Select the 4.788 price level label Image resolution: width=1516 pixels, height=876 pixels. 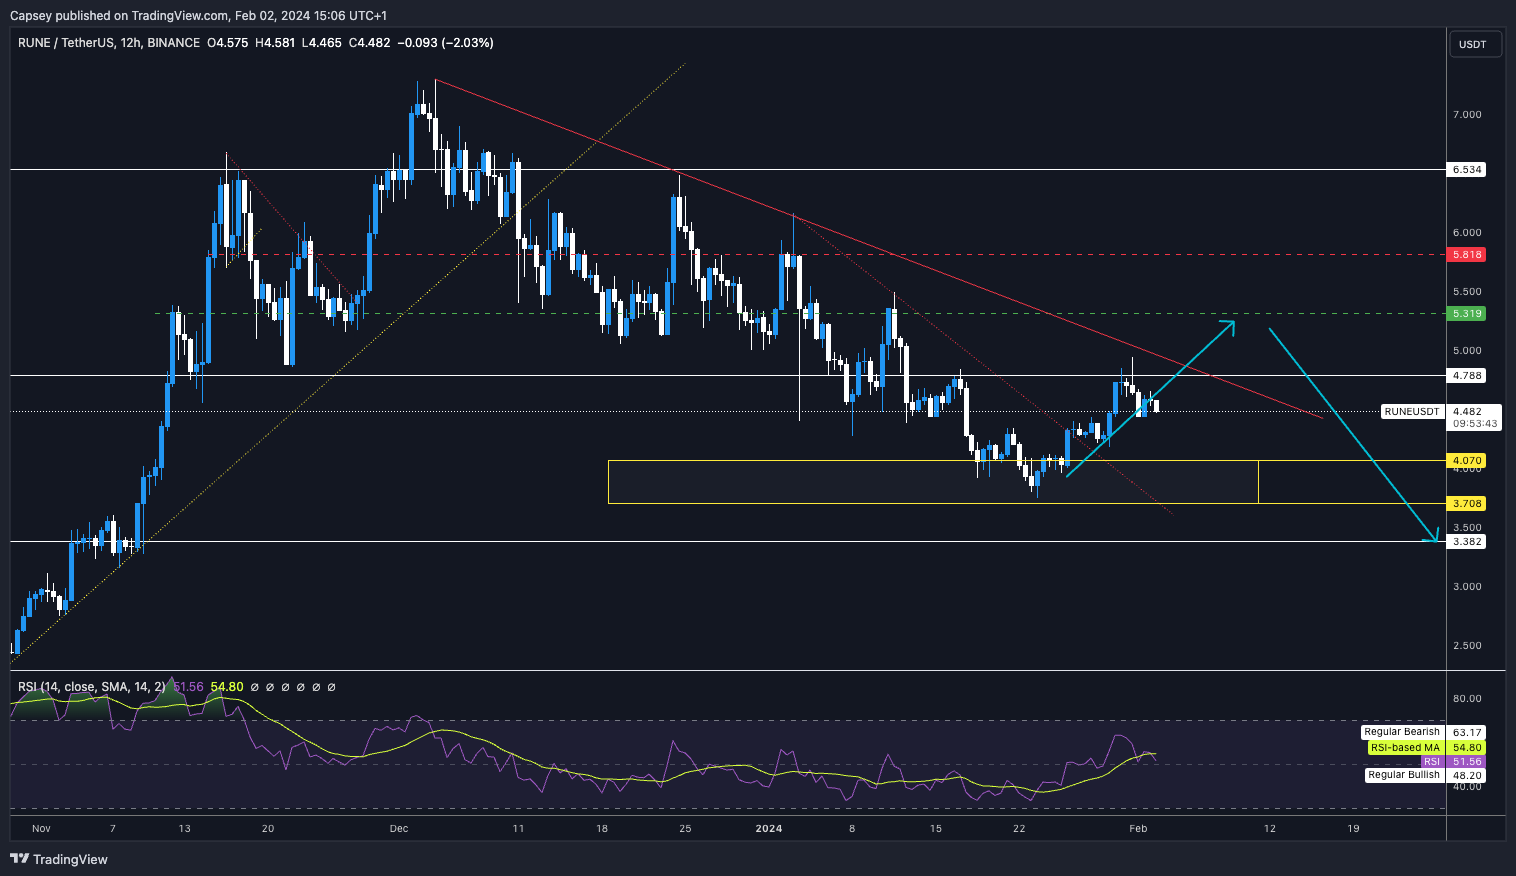pos(1467,375)
